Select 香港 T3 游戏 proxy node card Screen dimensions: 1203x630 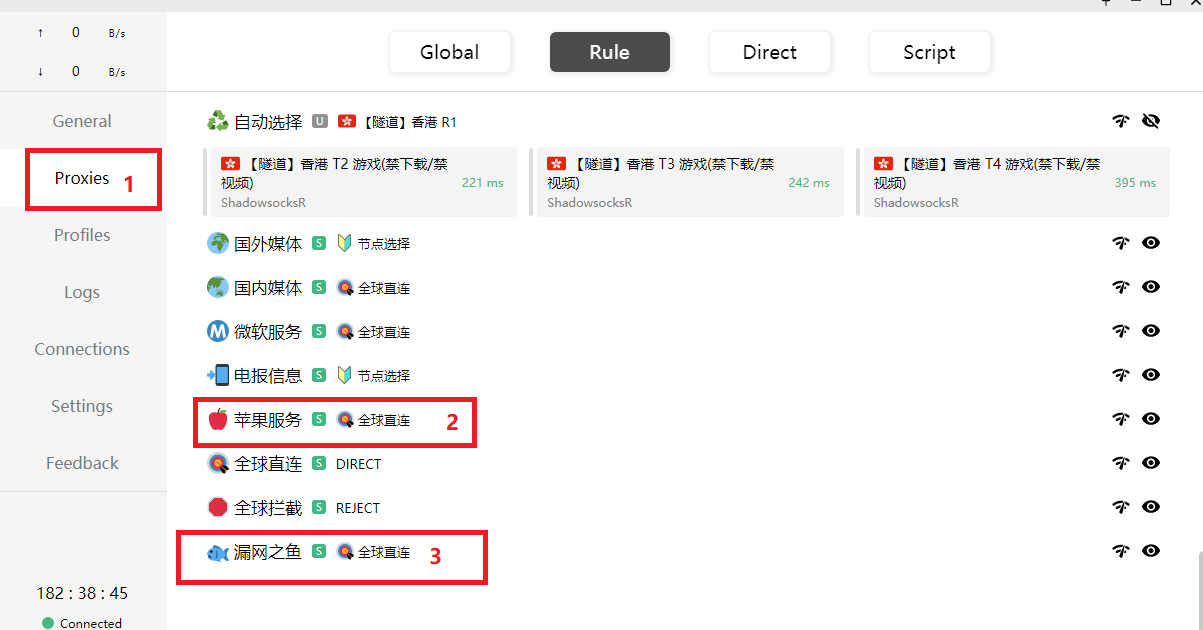coord(689,182)
